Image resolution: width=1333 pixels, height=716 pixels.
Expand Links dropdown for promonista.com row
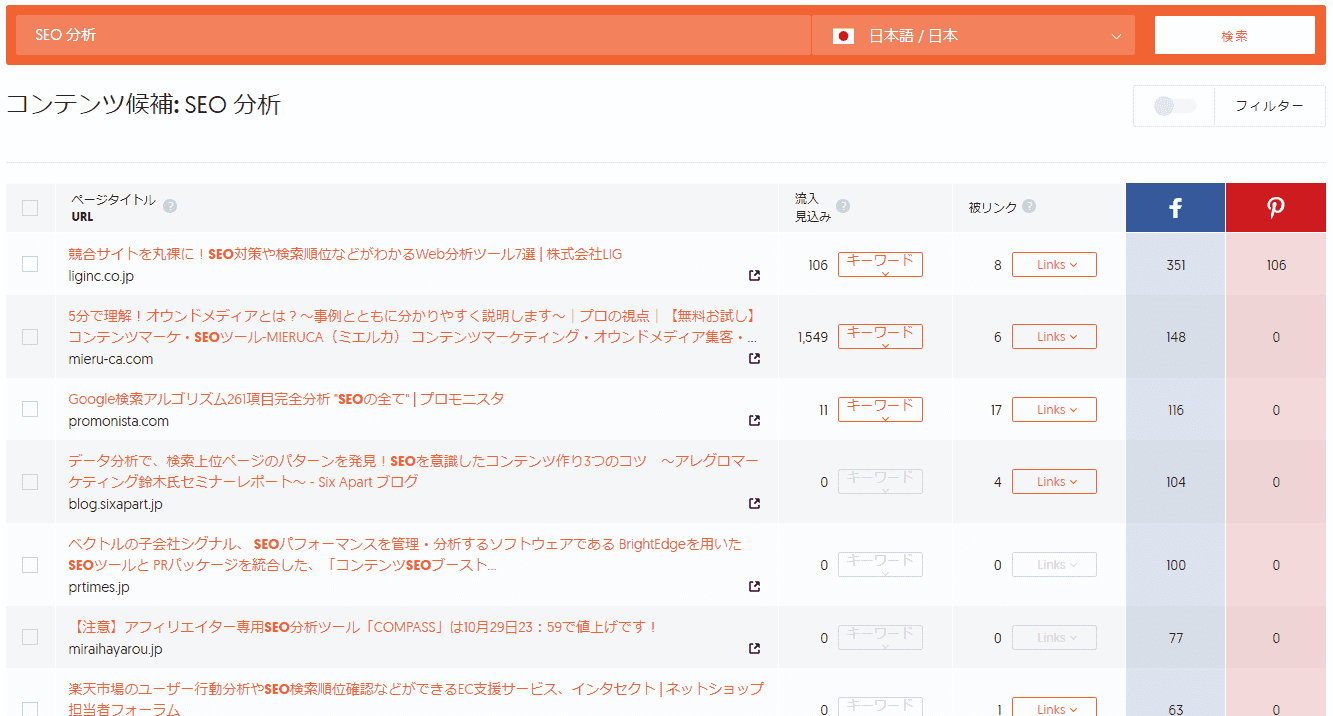click(x=1054, y=410)
